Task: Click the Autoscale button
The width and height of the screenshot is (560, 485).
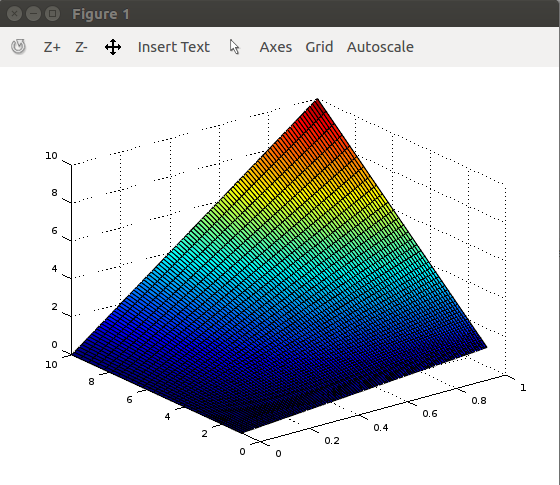Action: coord(380,47)
